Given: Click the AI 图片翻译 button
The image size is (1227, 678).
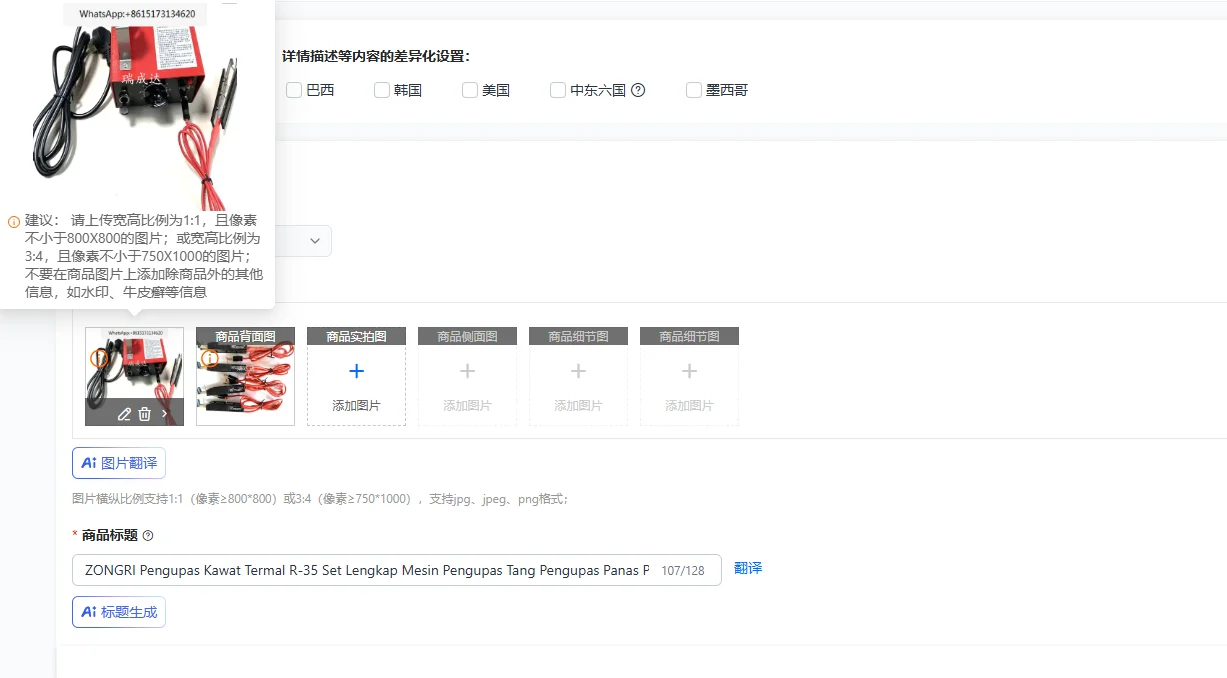Looking at the screenshot, I should coord(119,463).
